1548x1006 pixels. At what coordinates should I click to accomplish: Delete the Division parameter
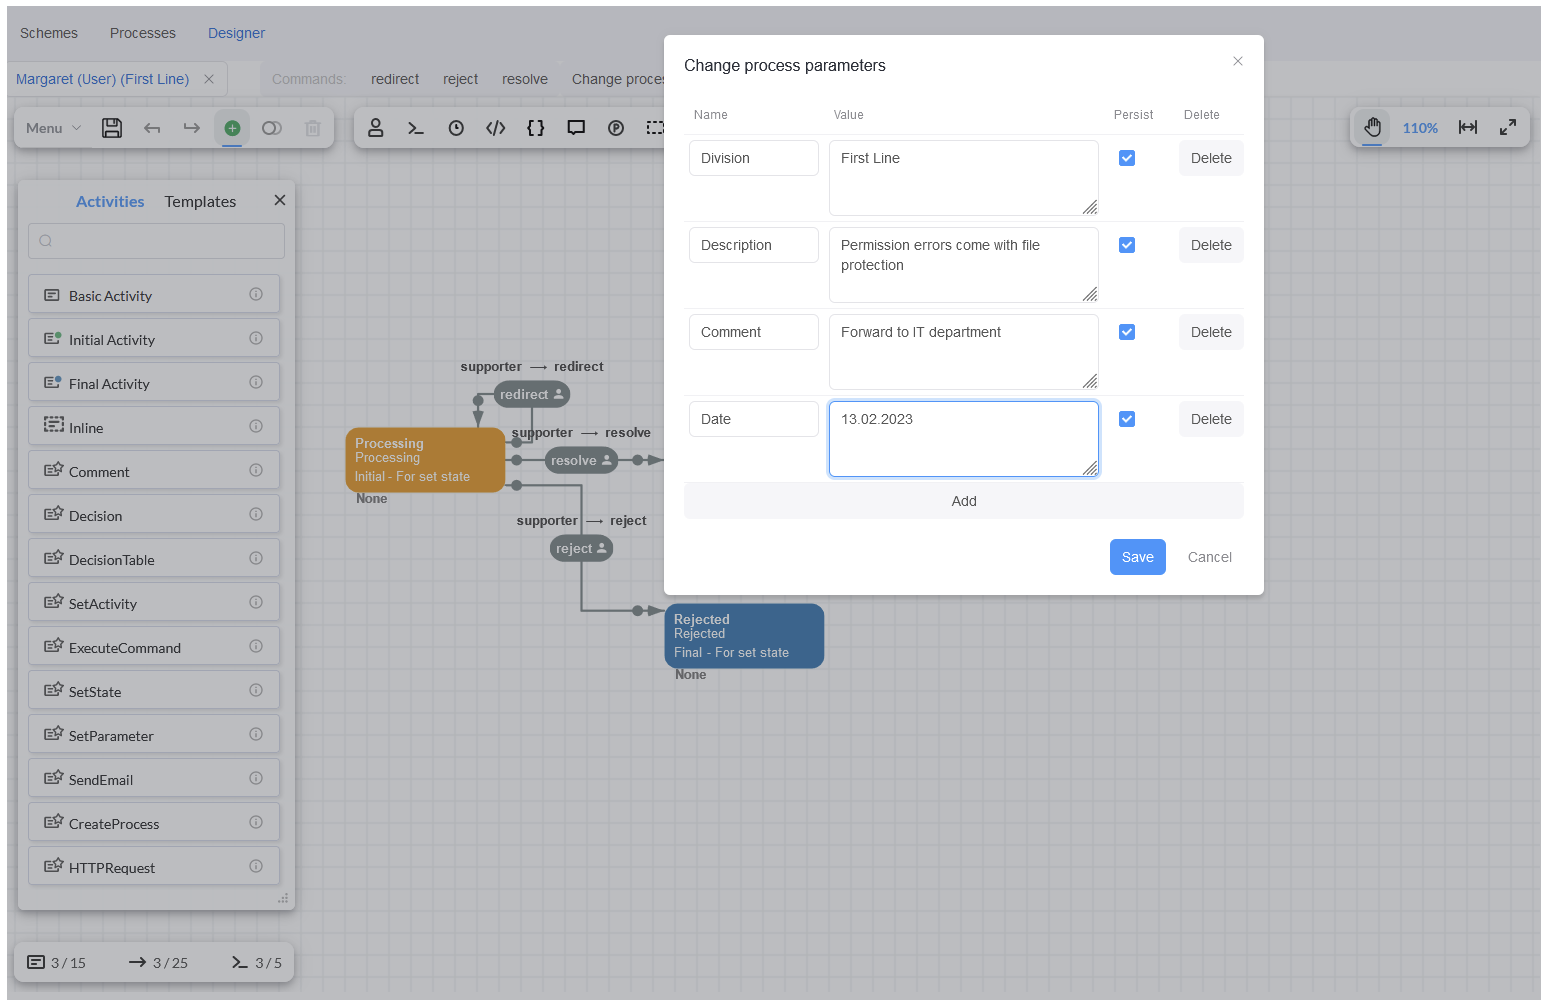pyautogui.click(x=1211, y=158)
